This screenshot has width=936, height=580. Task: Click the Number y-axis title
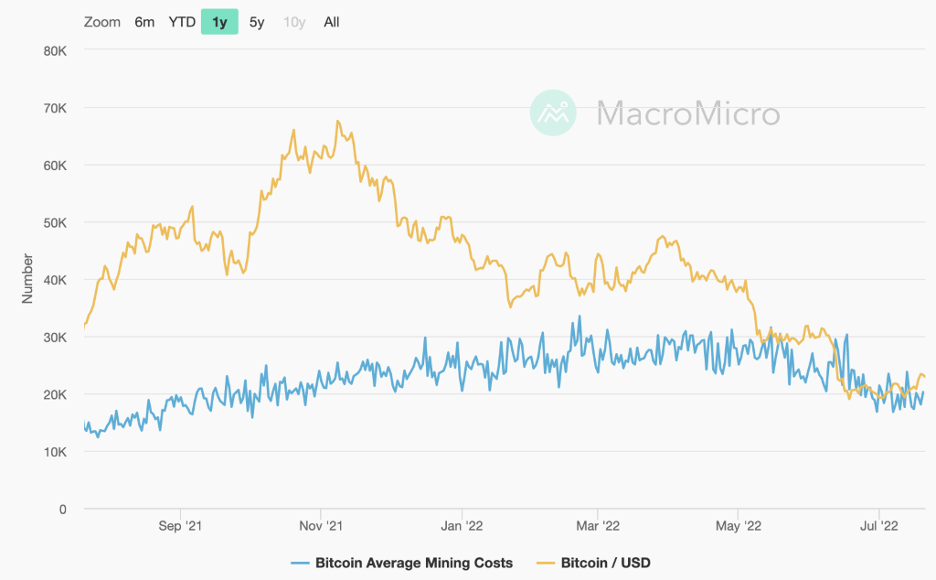(27, 279)
